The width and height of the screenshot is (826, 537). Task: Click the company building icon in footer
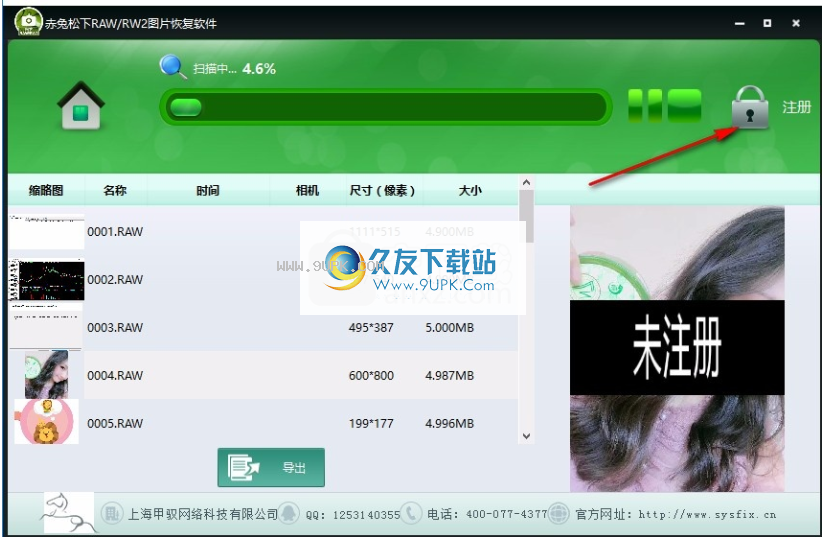coord(111,513)
